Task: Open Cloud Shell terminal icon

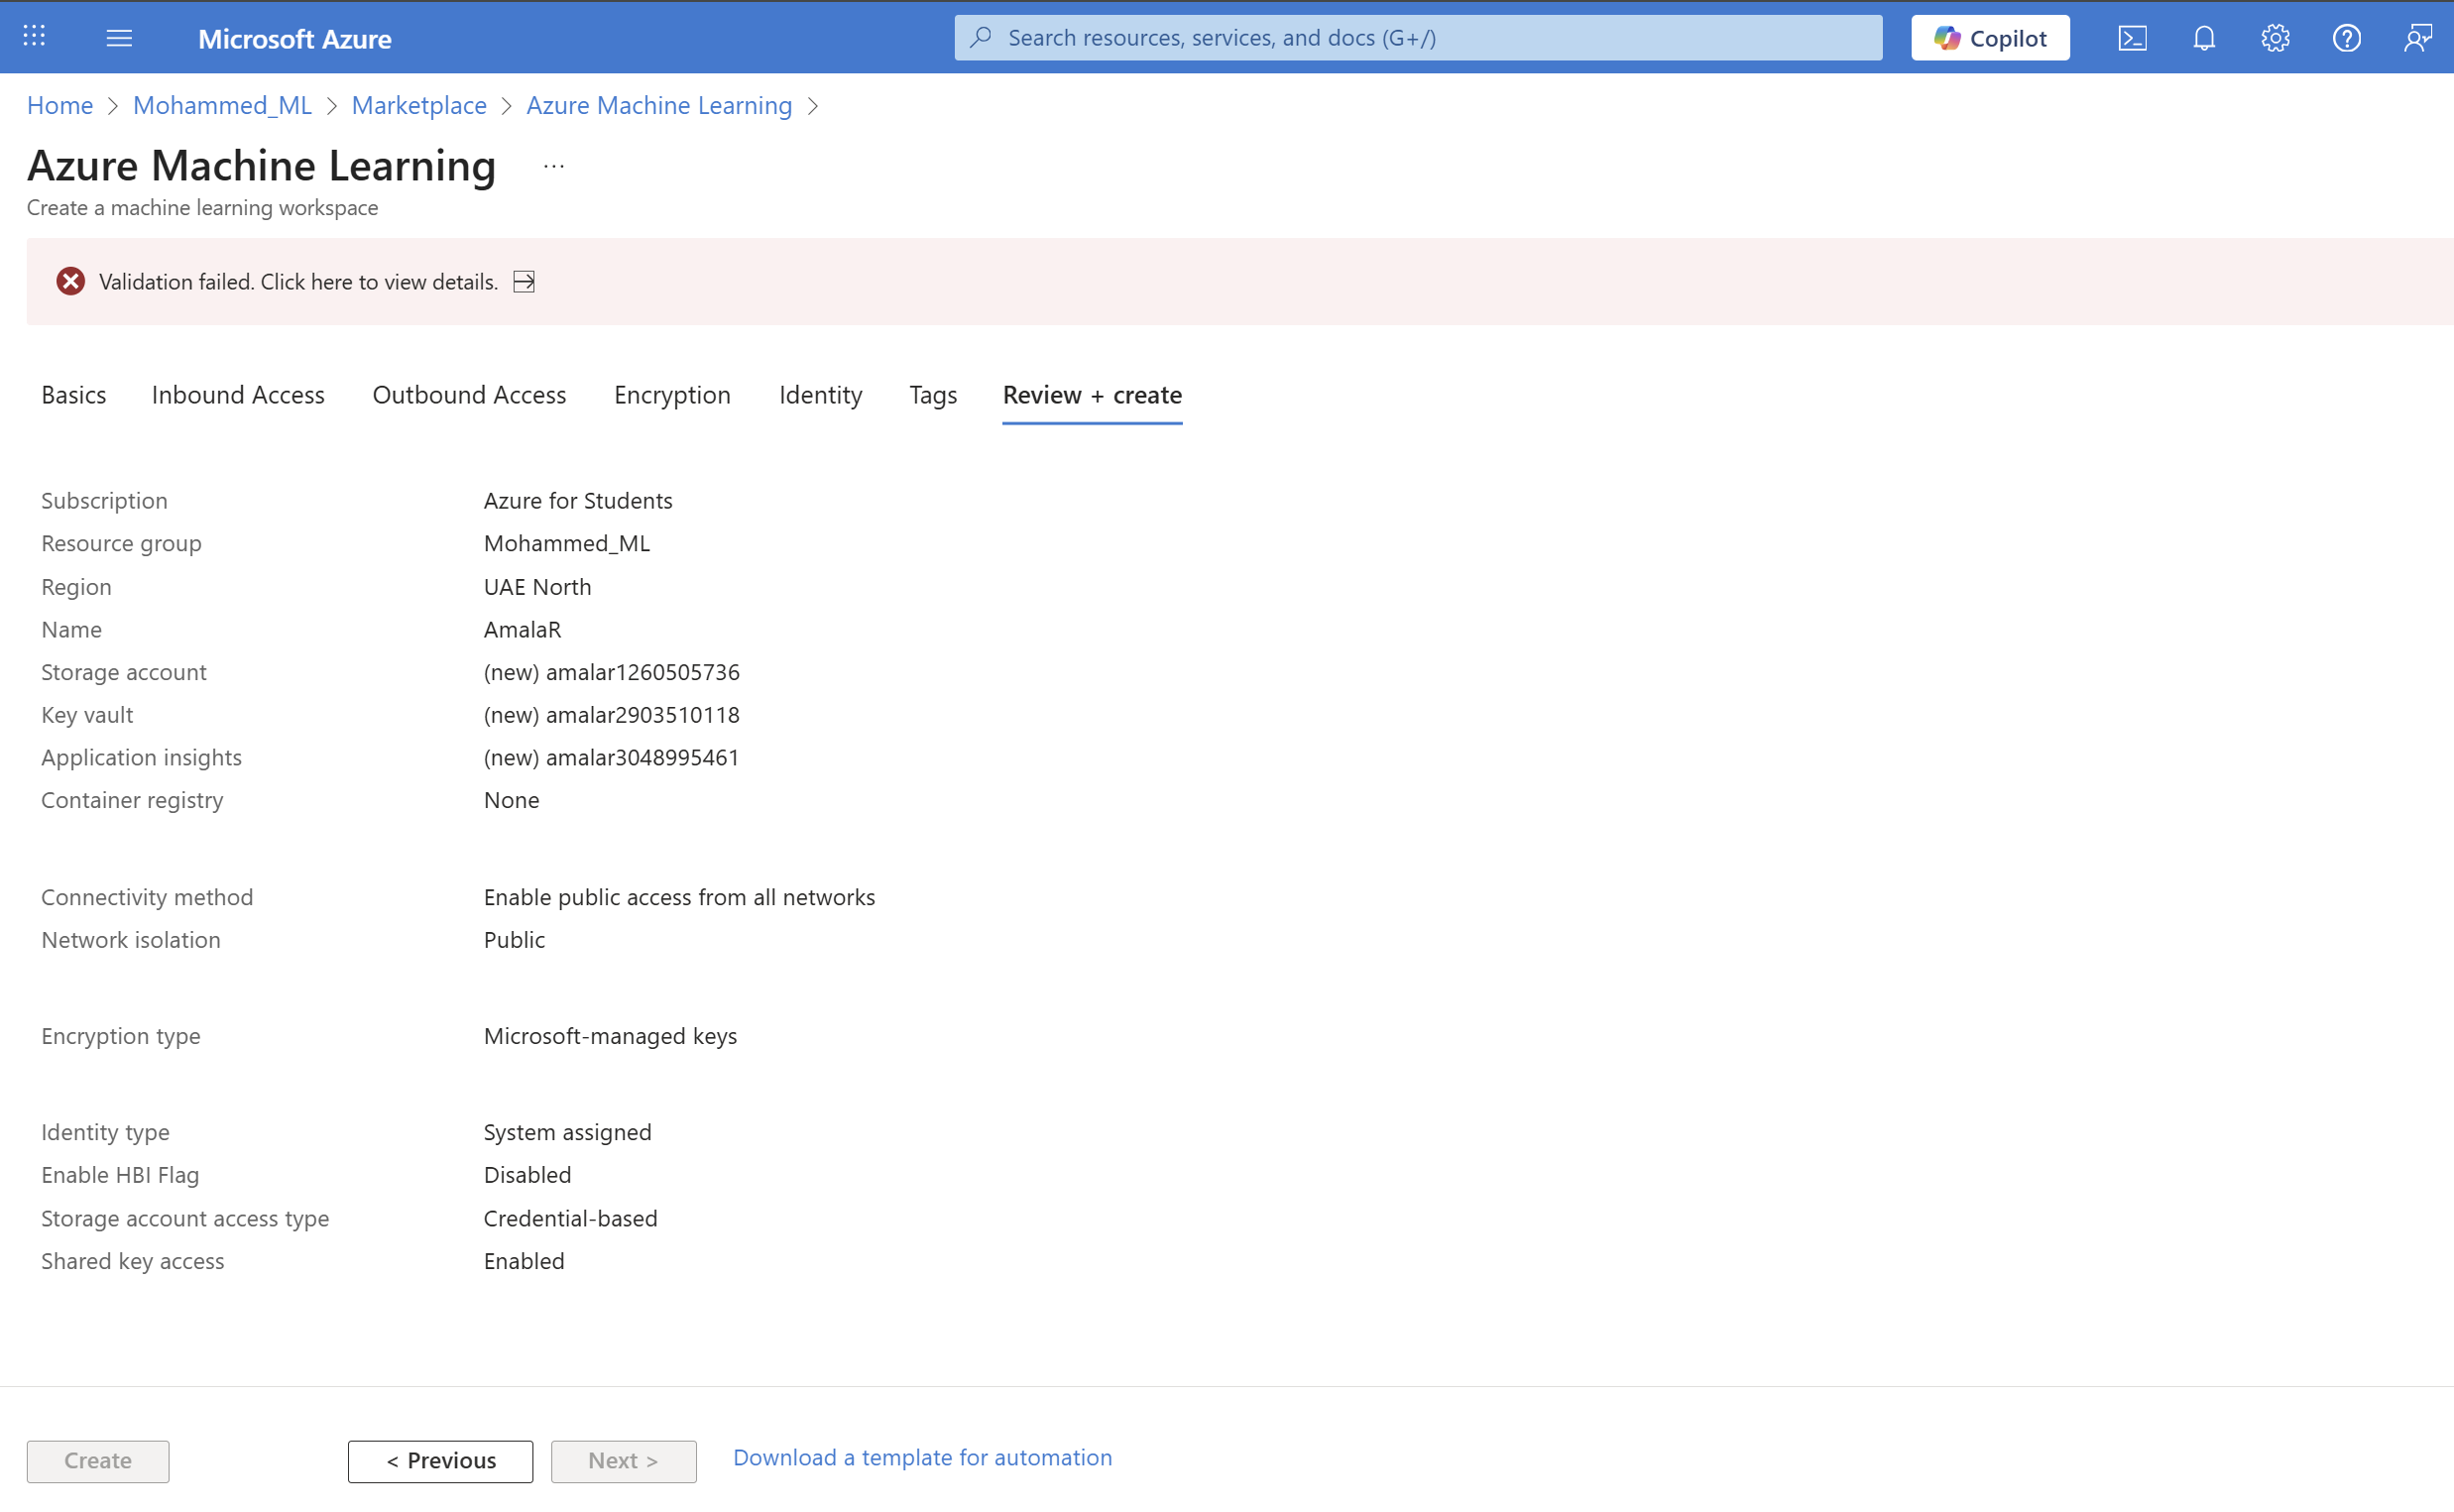Action: 2132,38
